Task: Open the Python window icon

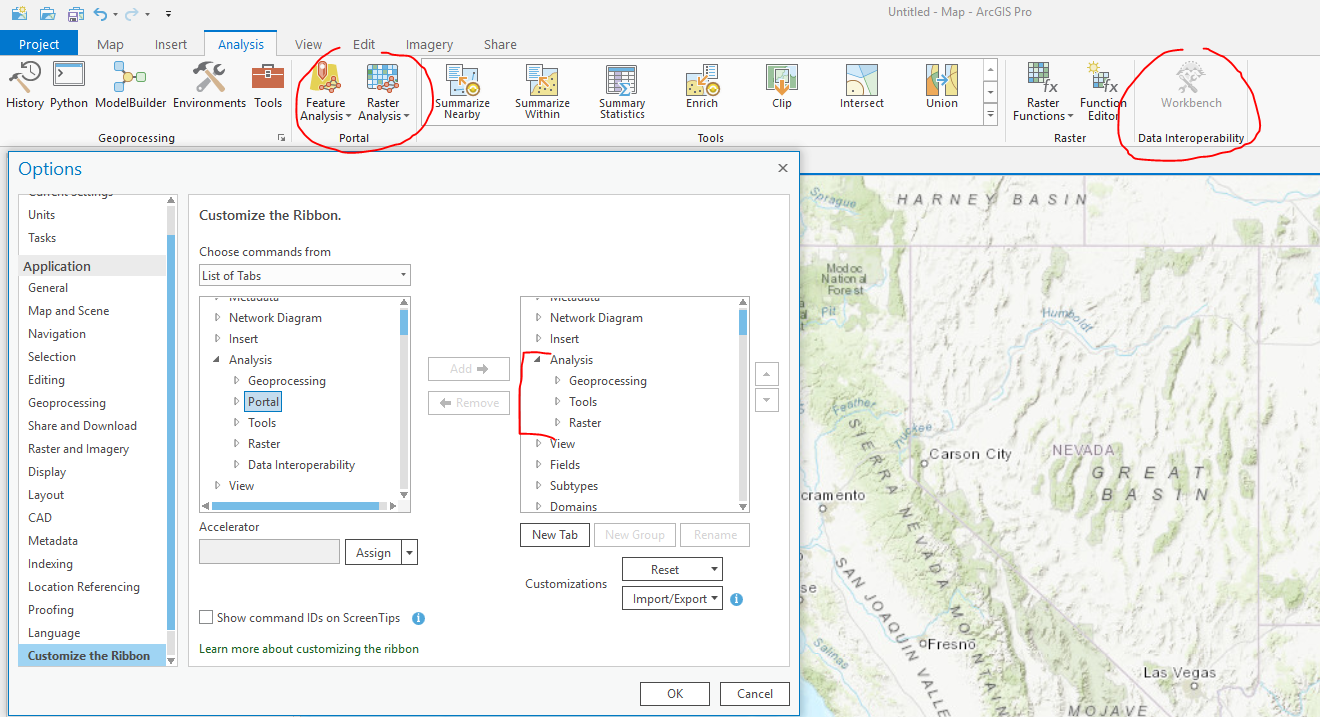Action: pyautogui.click(x=69, y=85)
